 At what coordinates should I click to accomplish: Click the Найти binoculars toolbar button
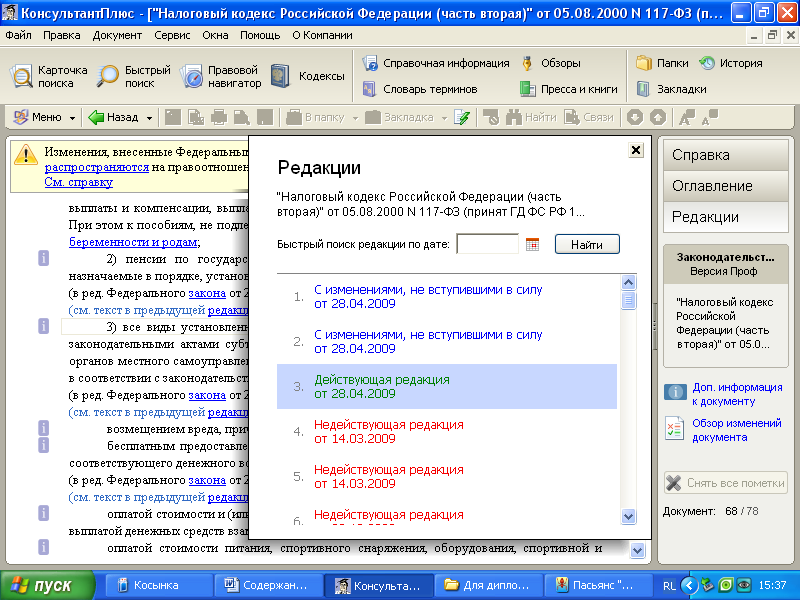pos(531,117)
